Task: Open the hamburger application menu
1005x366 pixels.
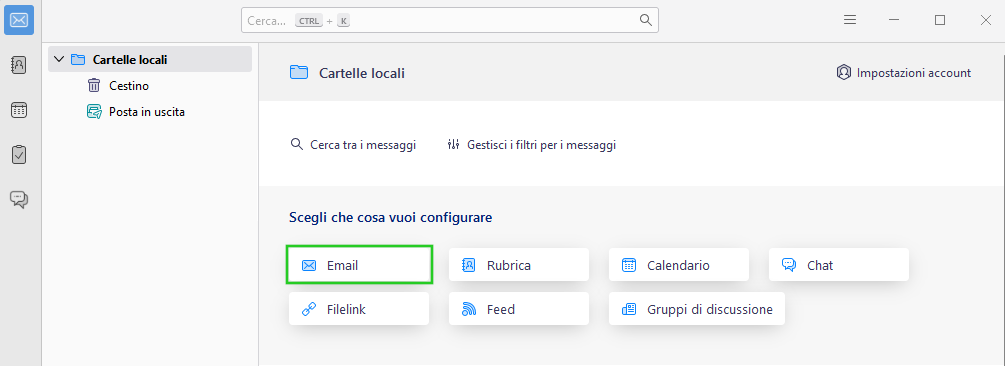Action: 850,20
